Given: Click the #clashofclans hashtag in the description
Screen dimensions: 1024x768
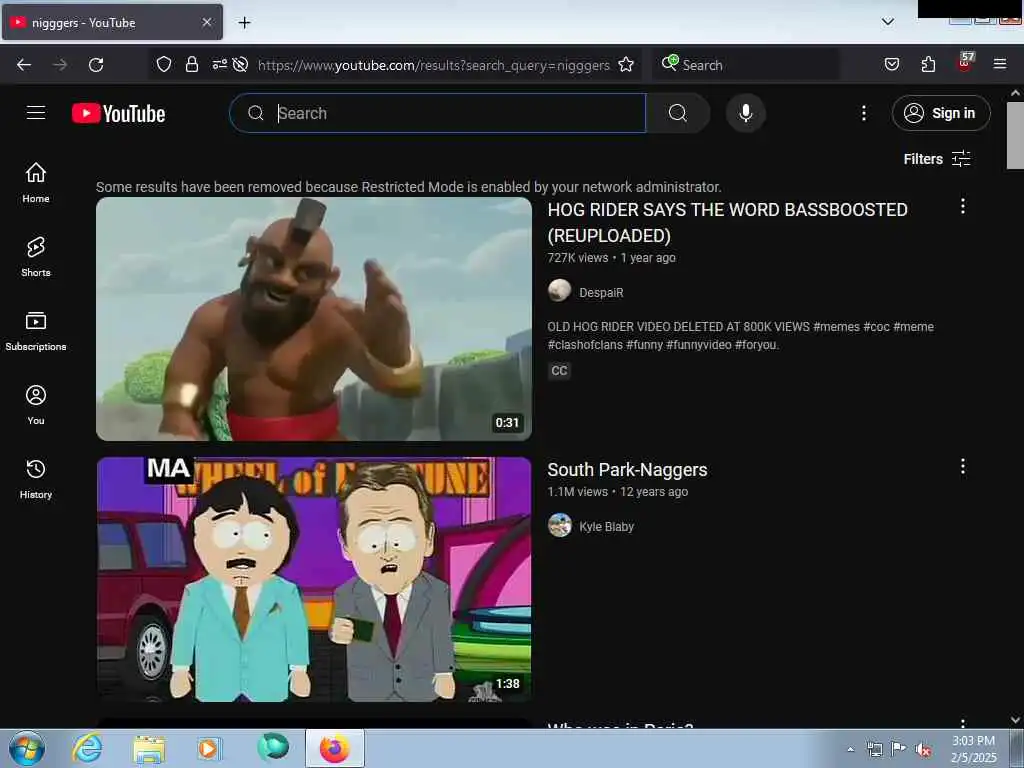Looking at the screenshot, I should 585,345.
